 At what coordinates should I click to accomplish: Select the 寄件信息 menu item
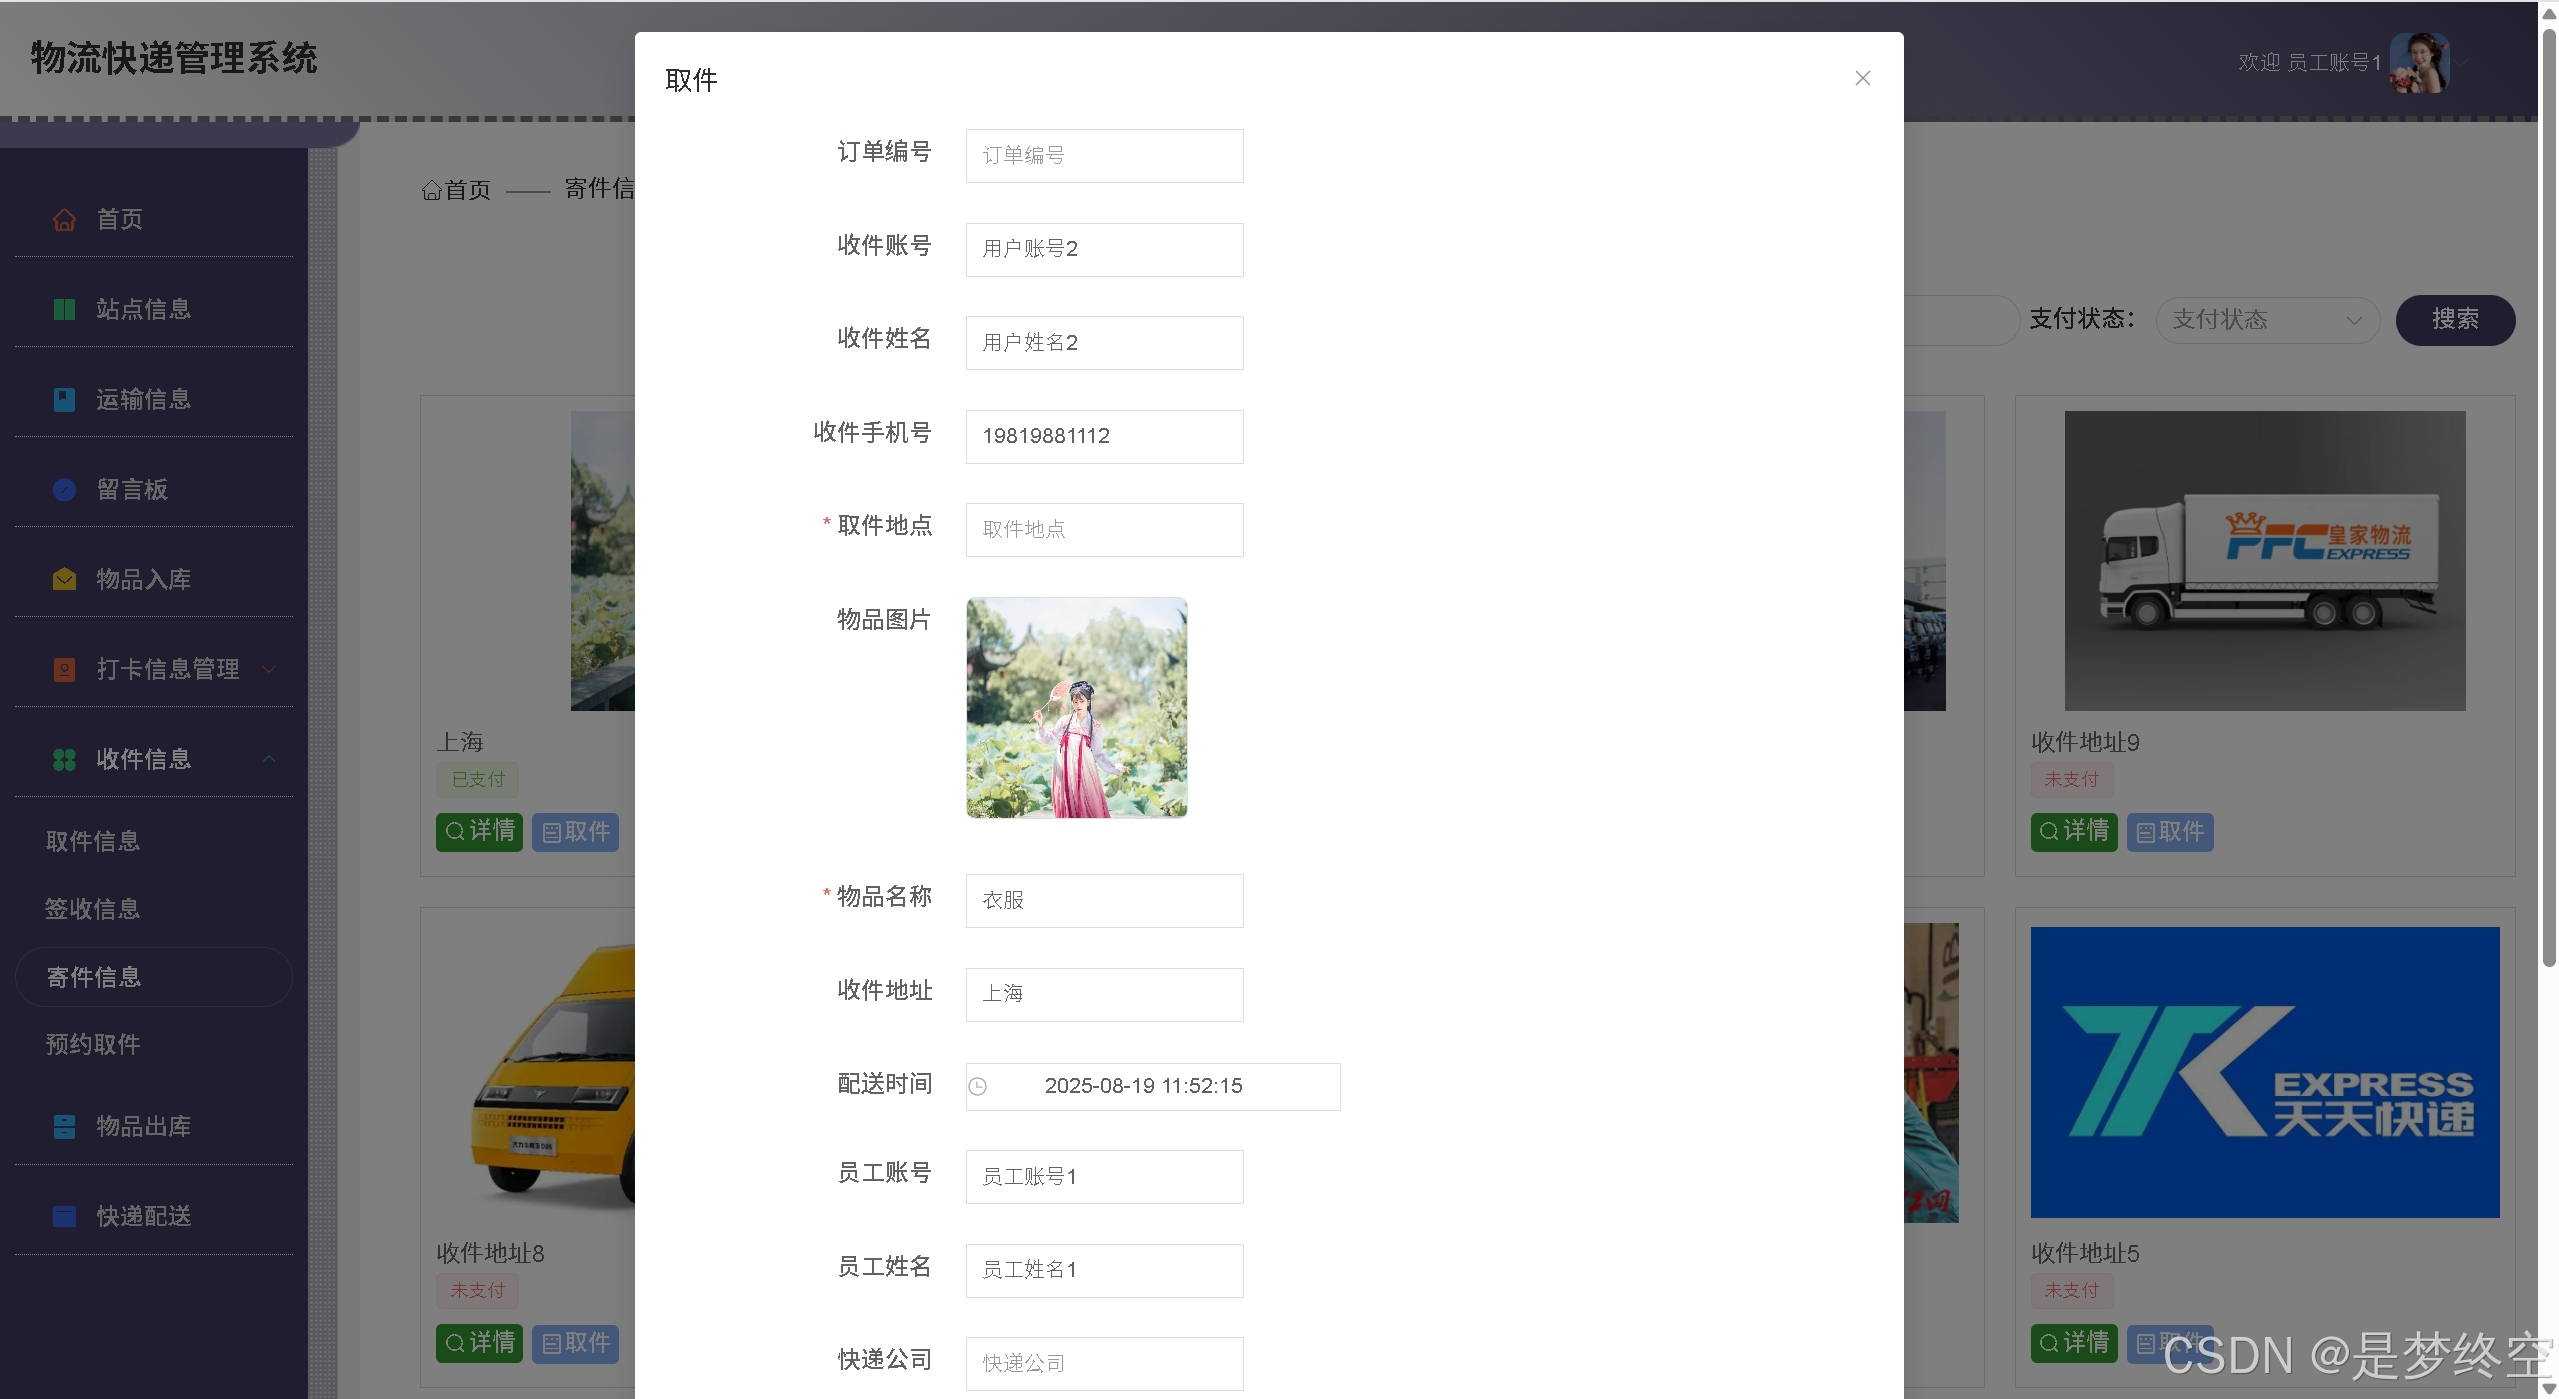[95, 977]
